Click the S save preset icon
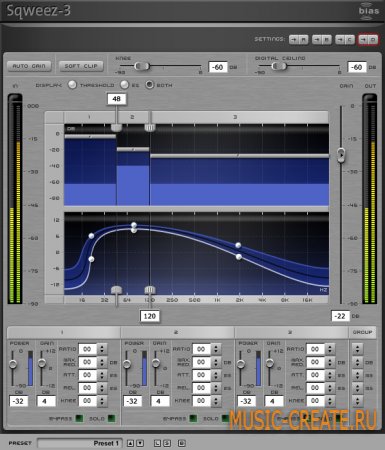The image size is (385, 450). [x=167, y=443]
